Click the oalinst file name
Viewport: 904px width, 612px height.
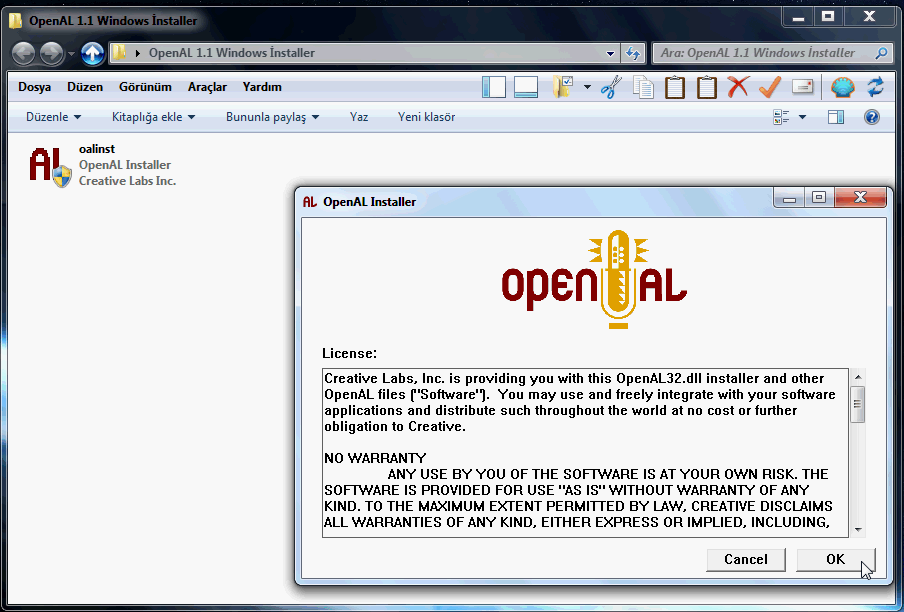pyautogui.click(x=97, y=149)
